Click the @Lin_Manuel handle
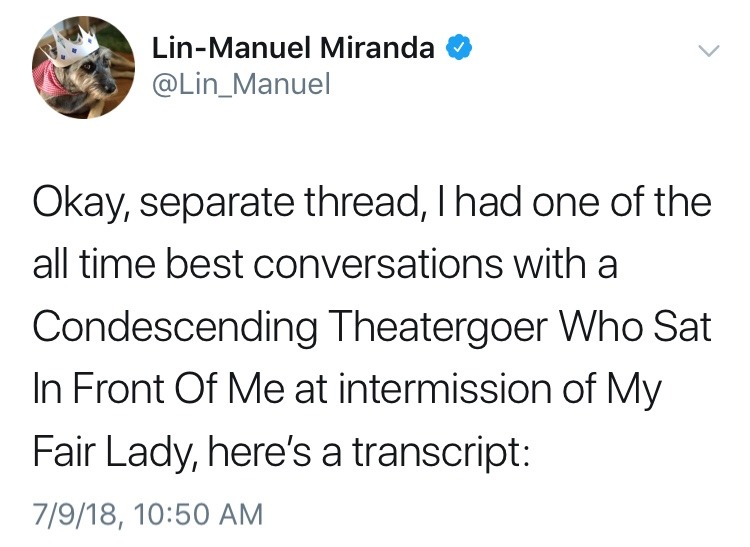Screen dimensions: 750x547 tap(240, 86)
